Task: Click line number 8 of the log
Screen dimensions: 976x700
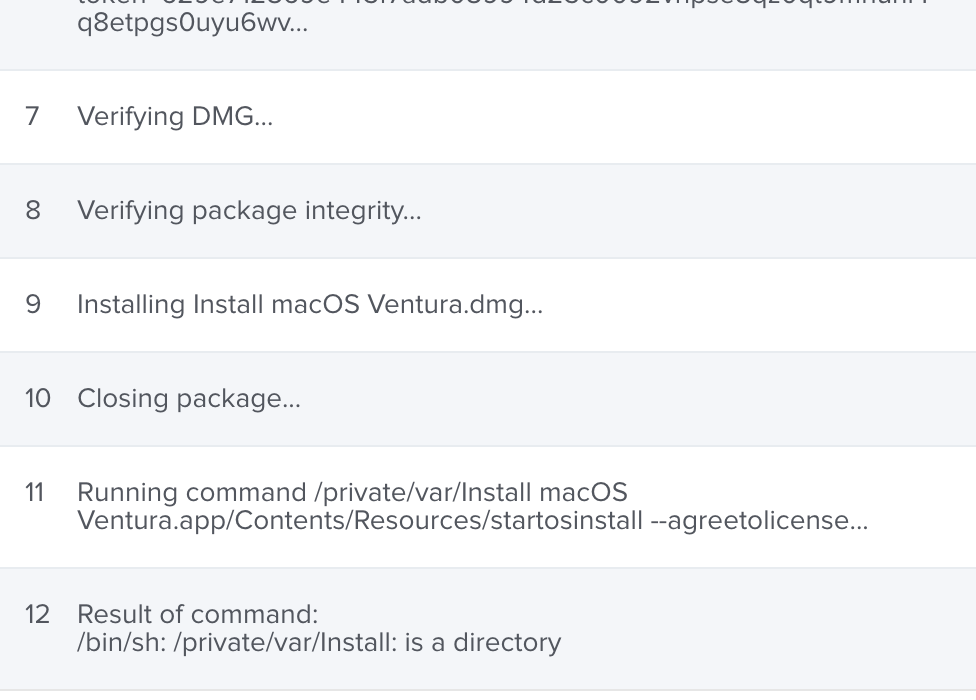Action: pyautogui.click(x=33, y=210)
